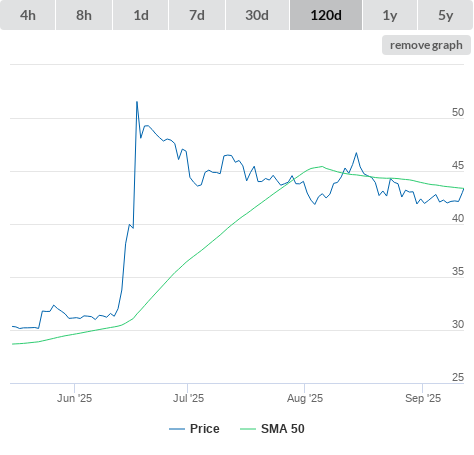The height and width of the screenshot is (455, 474).
Task: Click the 45 y-axis value
Action: 458,165
